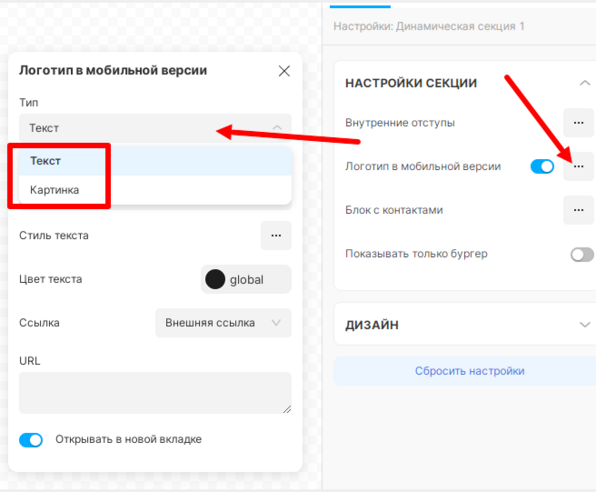Image resolution: width=596 pixels, height=492 pixels.
Task: Click the resize handle of the URL textarea
Action: pyautogui.click(x=287, y=409)
